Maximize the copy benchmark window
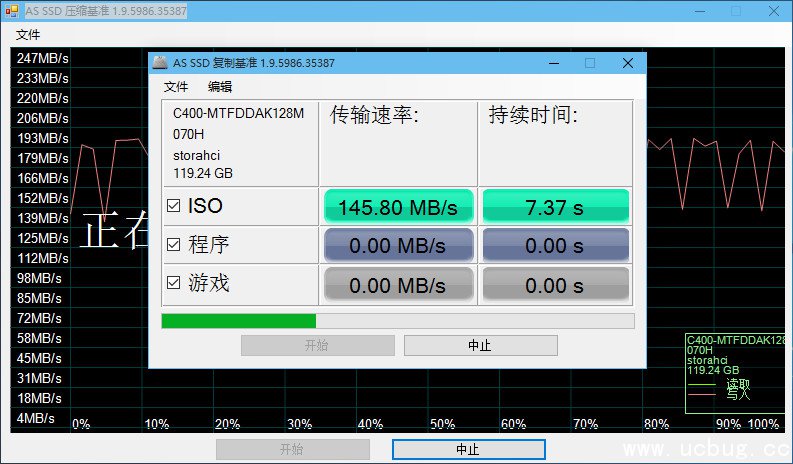 click(x=590, y=63)
